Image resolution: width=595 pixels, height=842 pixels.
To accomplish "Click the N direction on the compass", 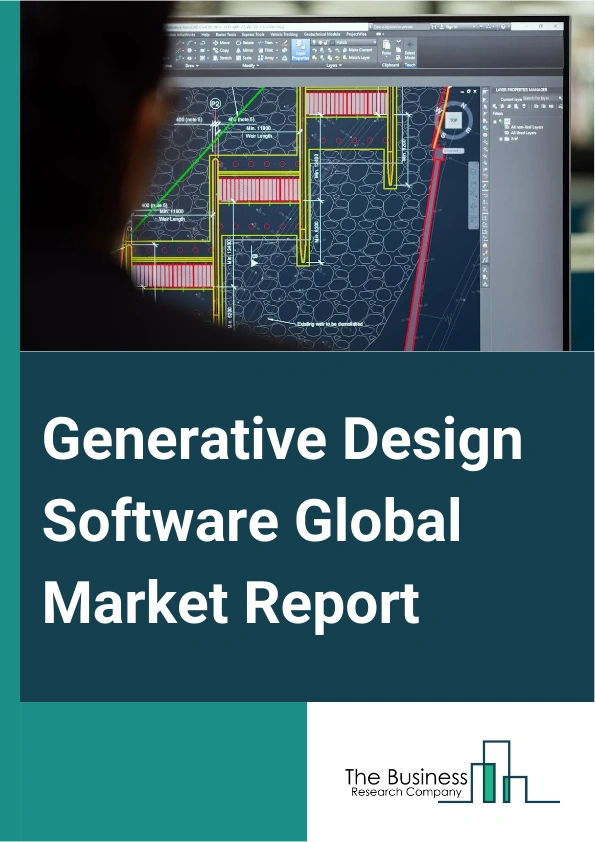I will click(x=463, y=105).
